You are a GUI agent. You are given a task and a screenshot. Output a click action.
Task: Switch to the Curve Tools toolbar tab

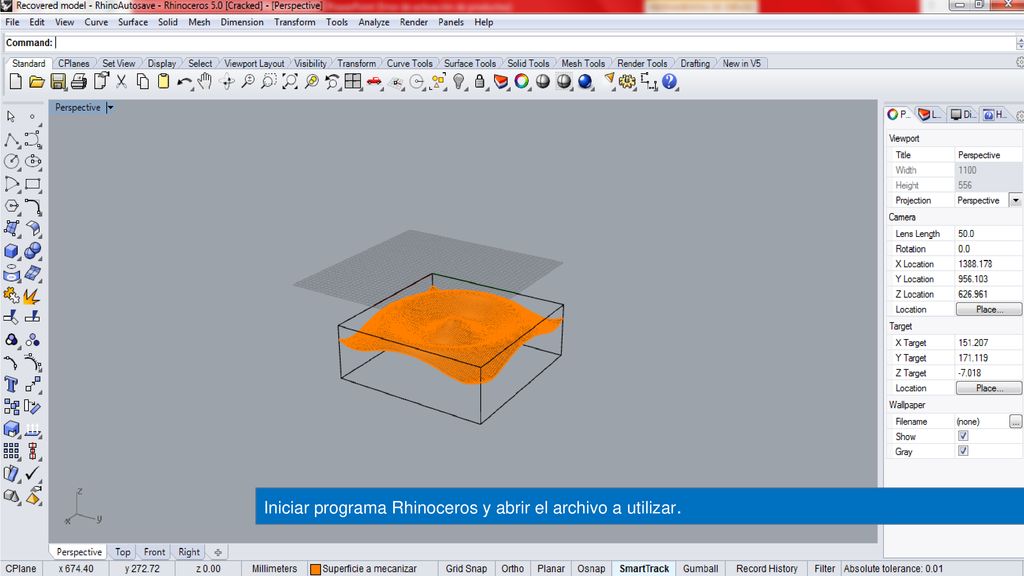click(409, 63)
